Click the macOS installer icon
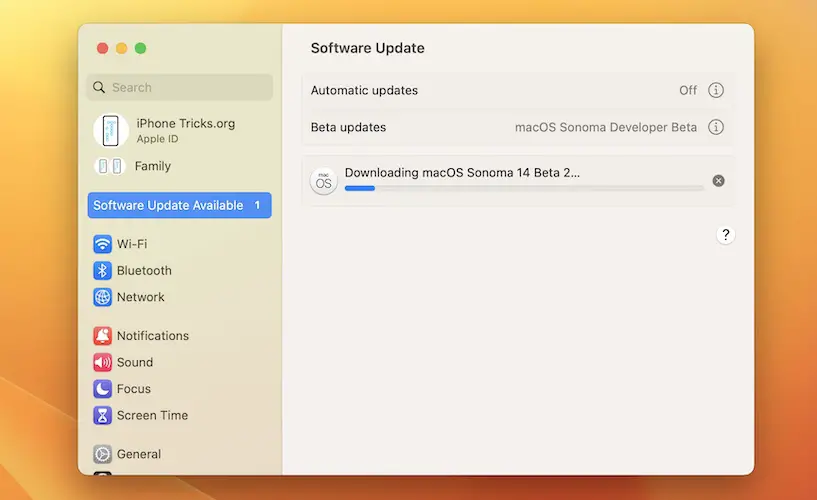Image resolution: width=817 pixels, height=500 pixels. (x=323, y=181)
